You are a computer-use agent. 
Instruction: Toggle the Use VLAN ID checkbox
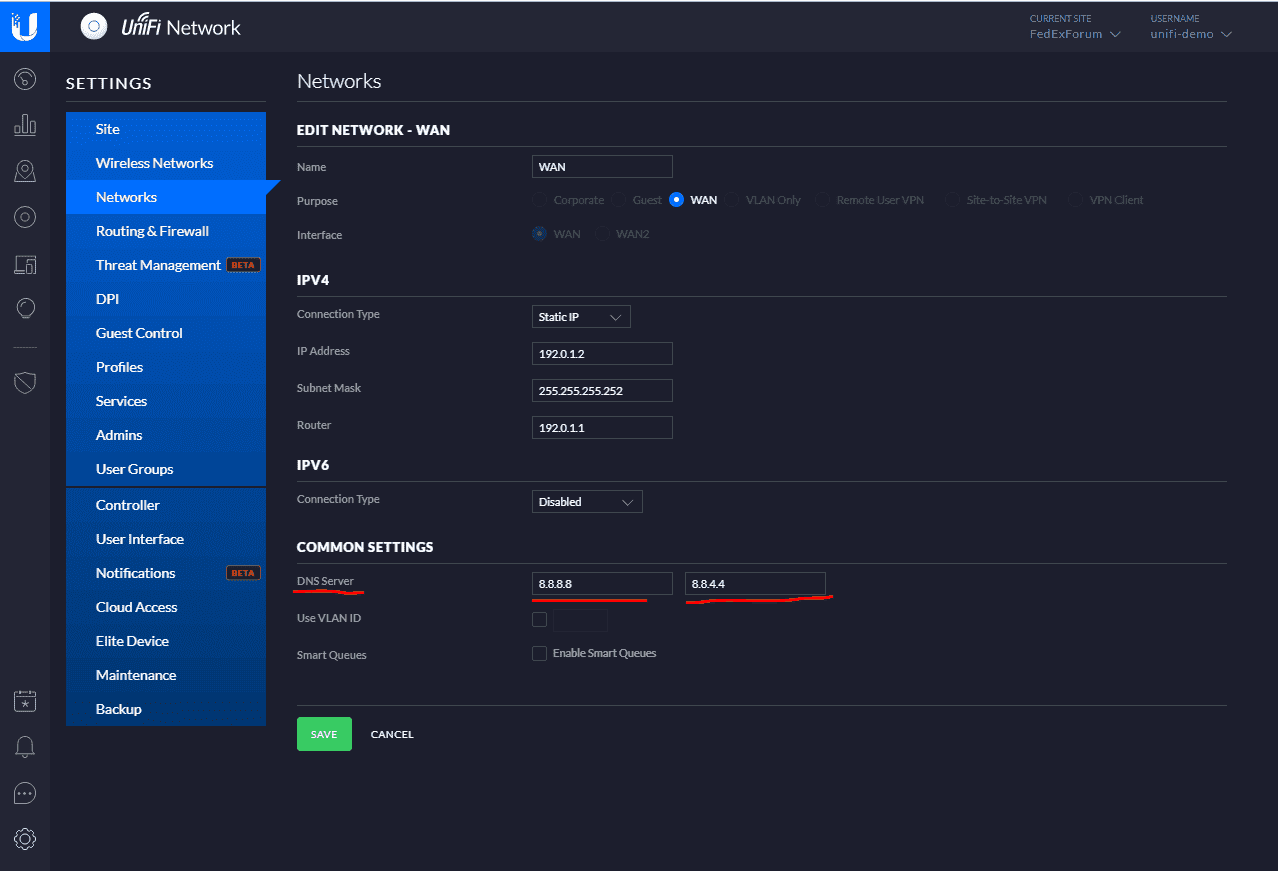pos(540,619)
